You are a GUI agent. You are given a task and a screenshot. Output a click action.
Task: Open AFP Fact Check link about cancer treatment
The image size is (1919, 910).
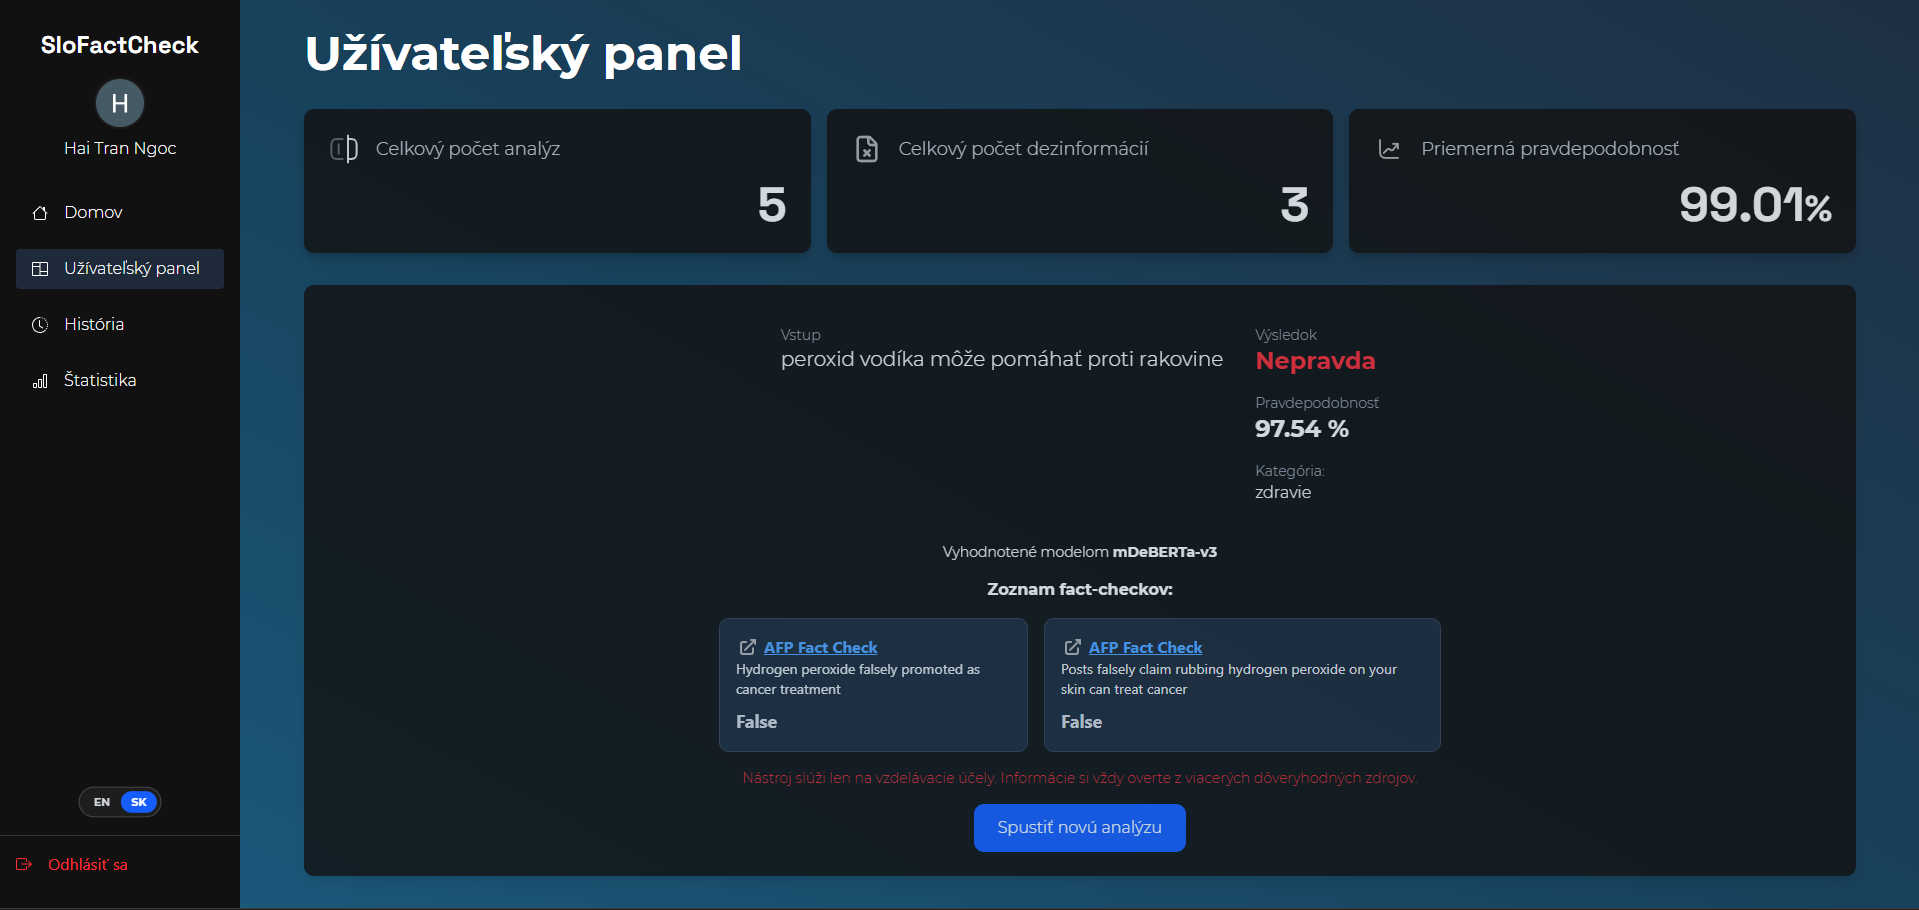click(820, 647)
